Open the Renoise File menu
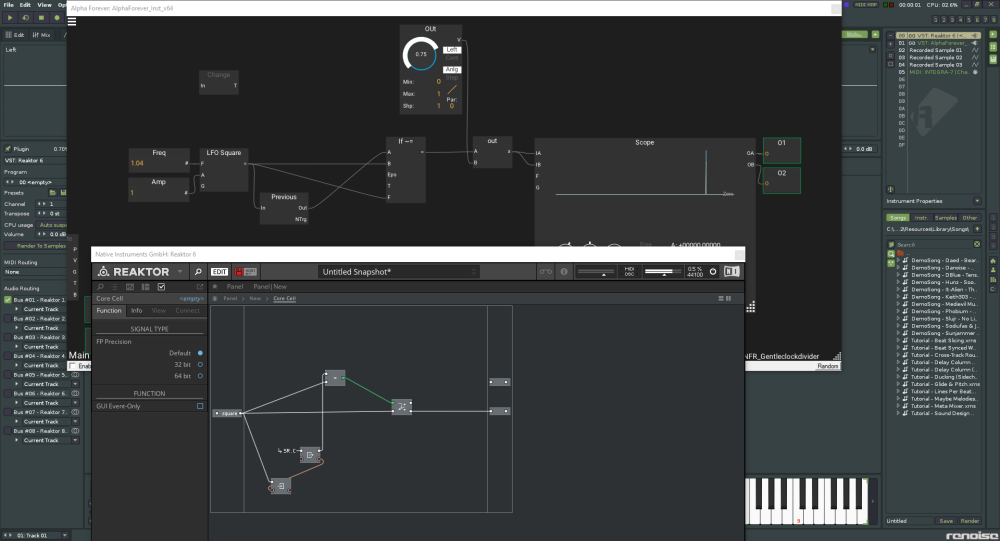The width and height of the screenshot is (1000, 541). [x=9, y=4]
